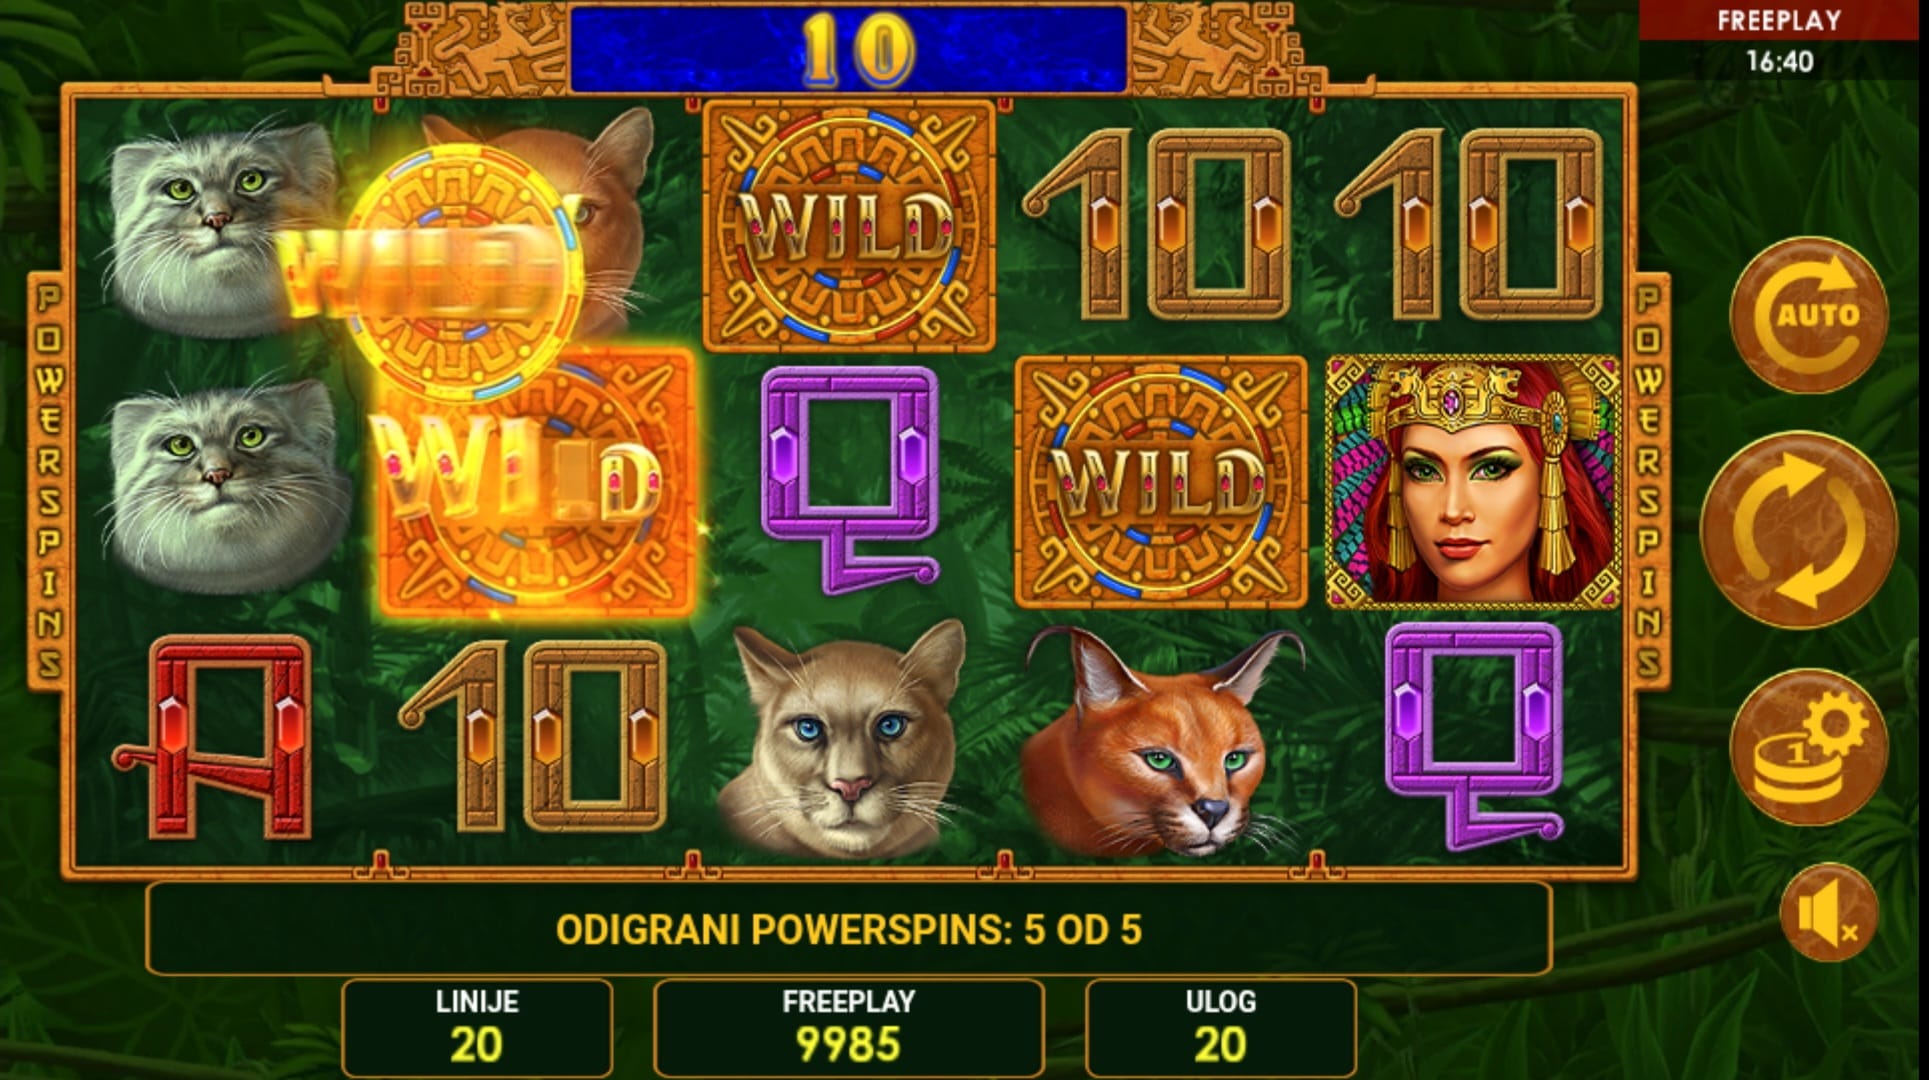The image size is (1929, 1080).
Task: Open the LINIJE lines panel
Action: pos(477,1027)
